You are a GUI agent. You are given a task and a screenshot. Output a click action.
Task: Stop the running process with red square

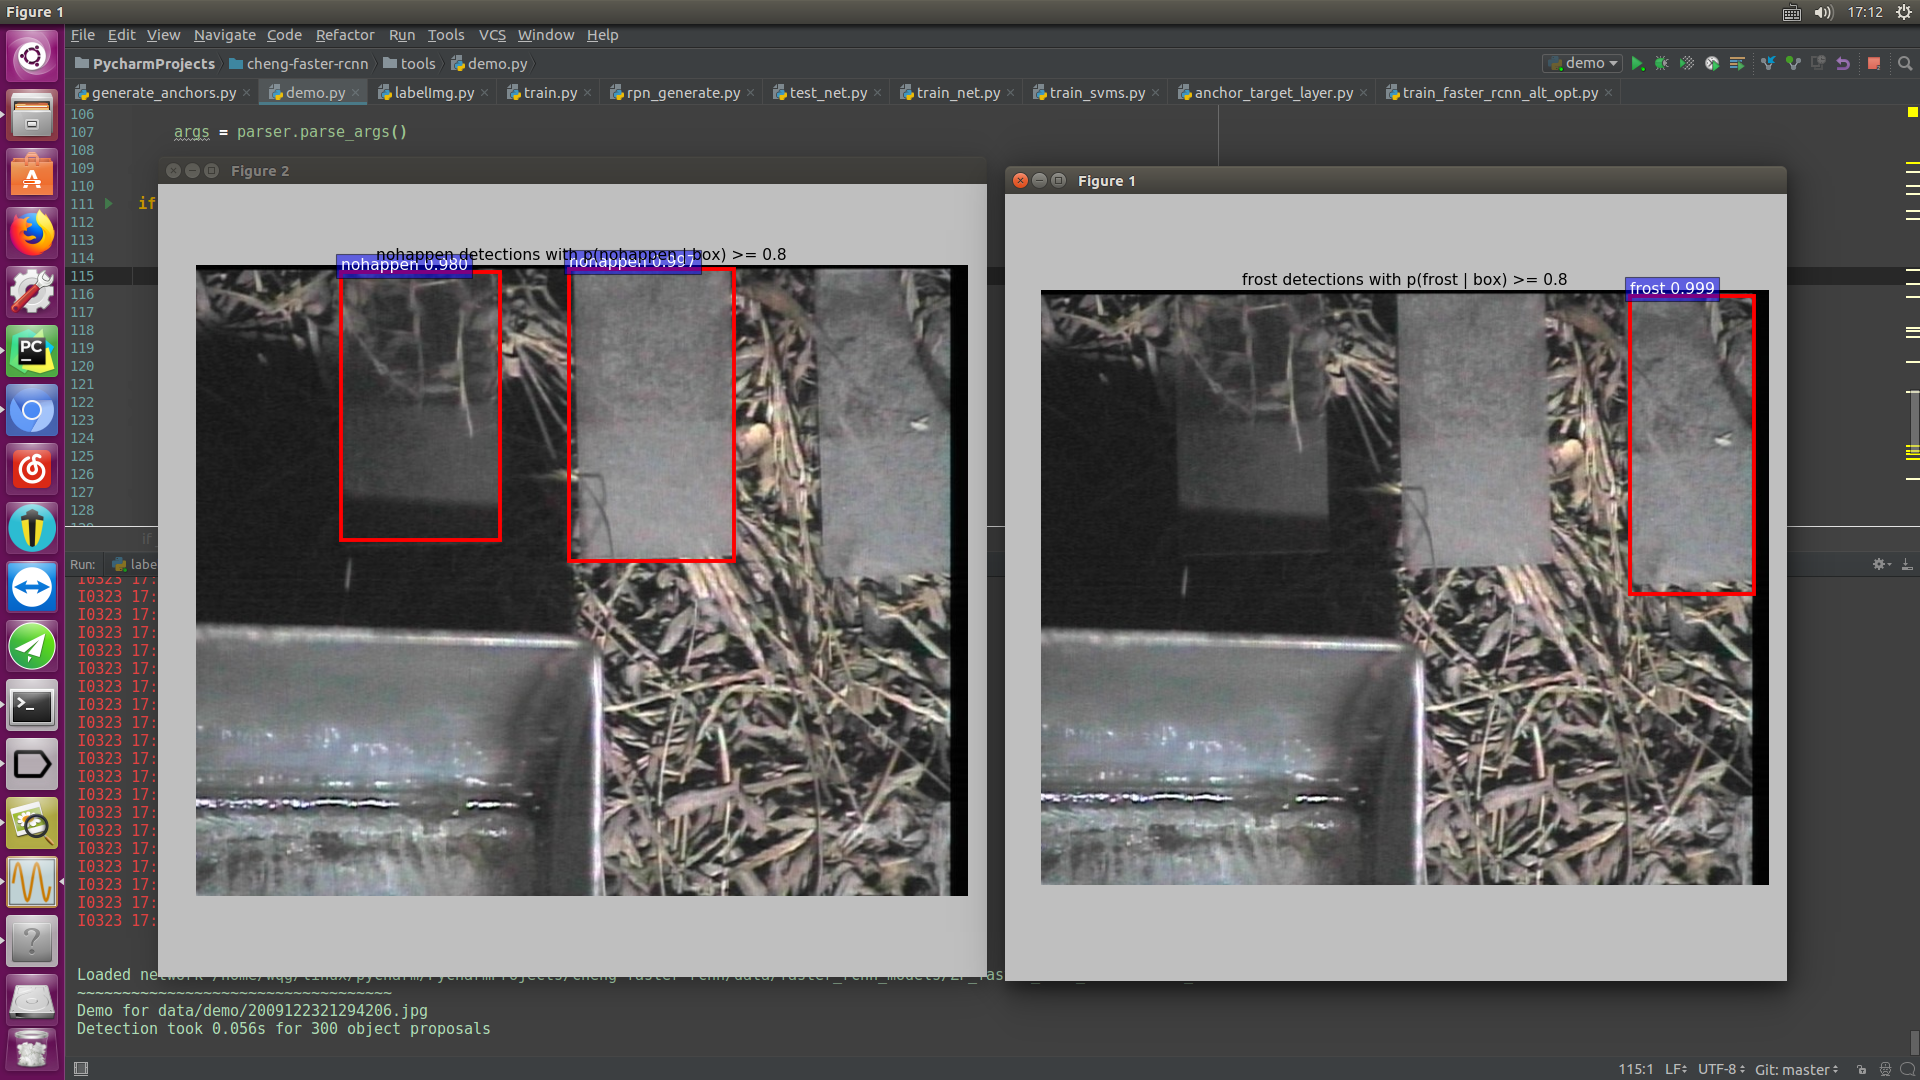(x=1874, y=63)
